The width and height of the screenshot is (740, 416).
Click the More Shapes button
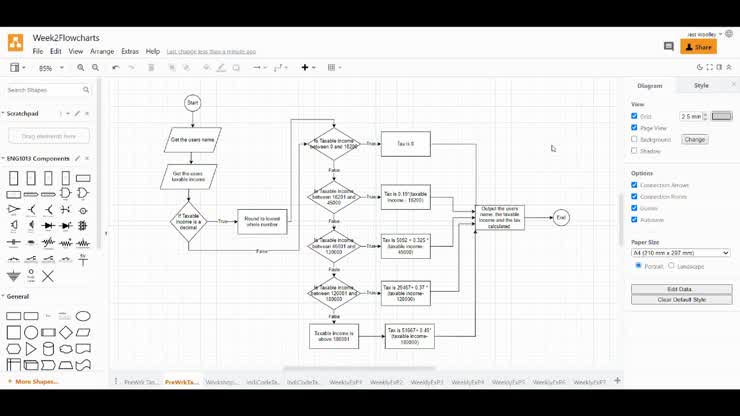[x=33, y=382]
